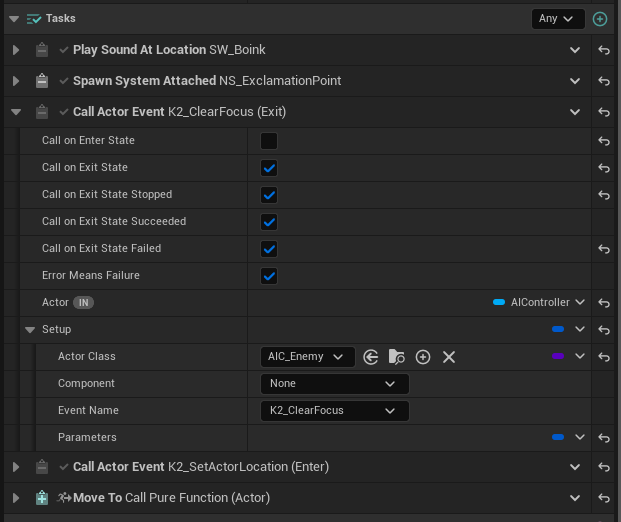Viewport: 621px width, 522px height.
Task: Collapse the Call Actor Event K2_ClearFocus task
Action: click(x=16, y=112)
